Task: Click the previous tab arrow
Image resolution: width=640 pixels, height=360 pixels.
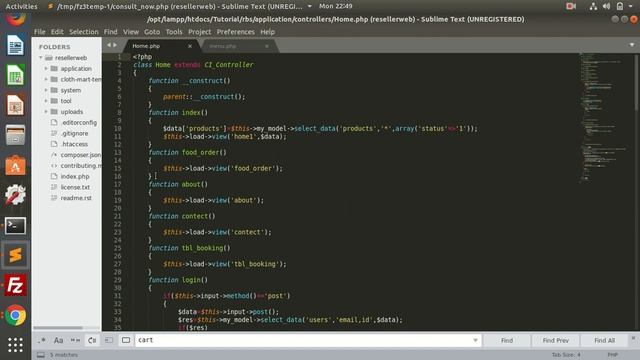Action: [109, 45]
